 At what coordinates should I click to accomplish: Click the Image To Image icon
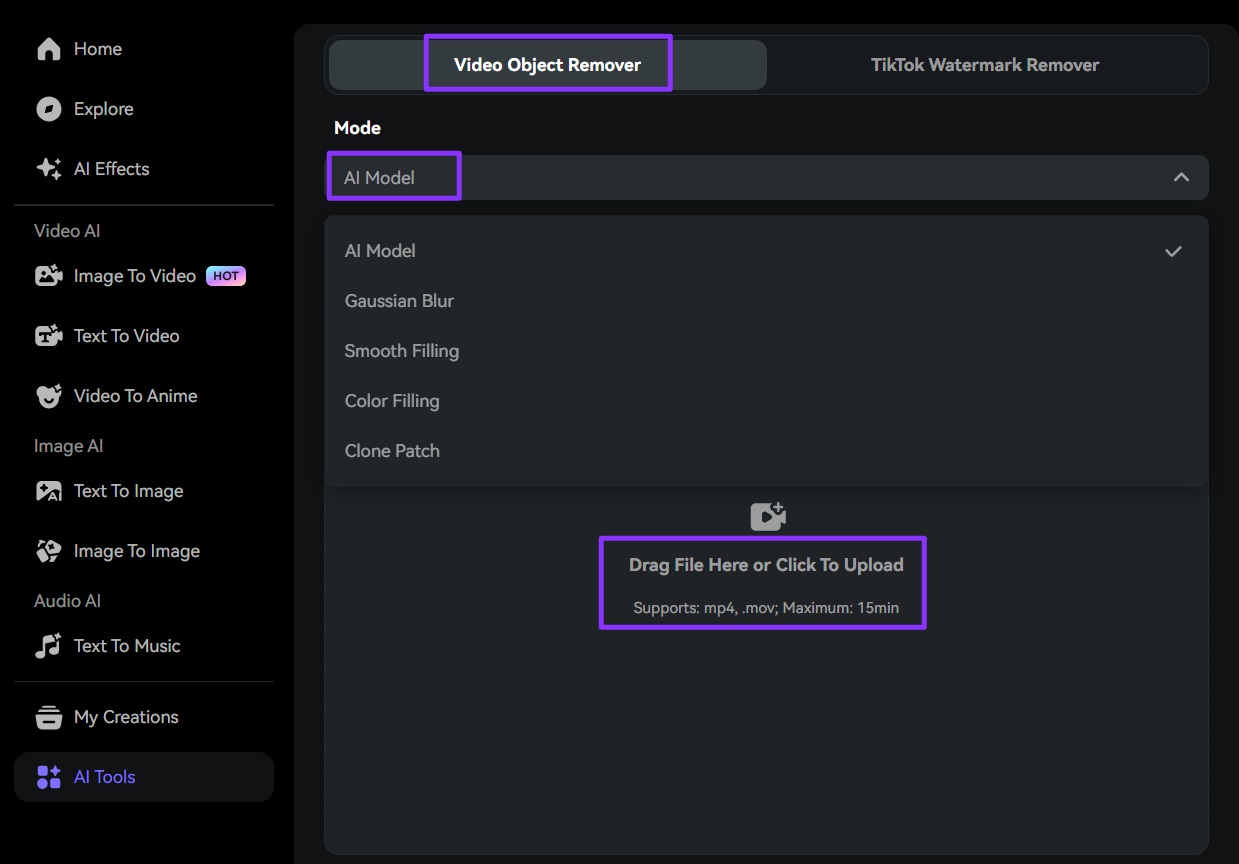pyautogui.click(x=48, y=551)
